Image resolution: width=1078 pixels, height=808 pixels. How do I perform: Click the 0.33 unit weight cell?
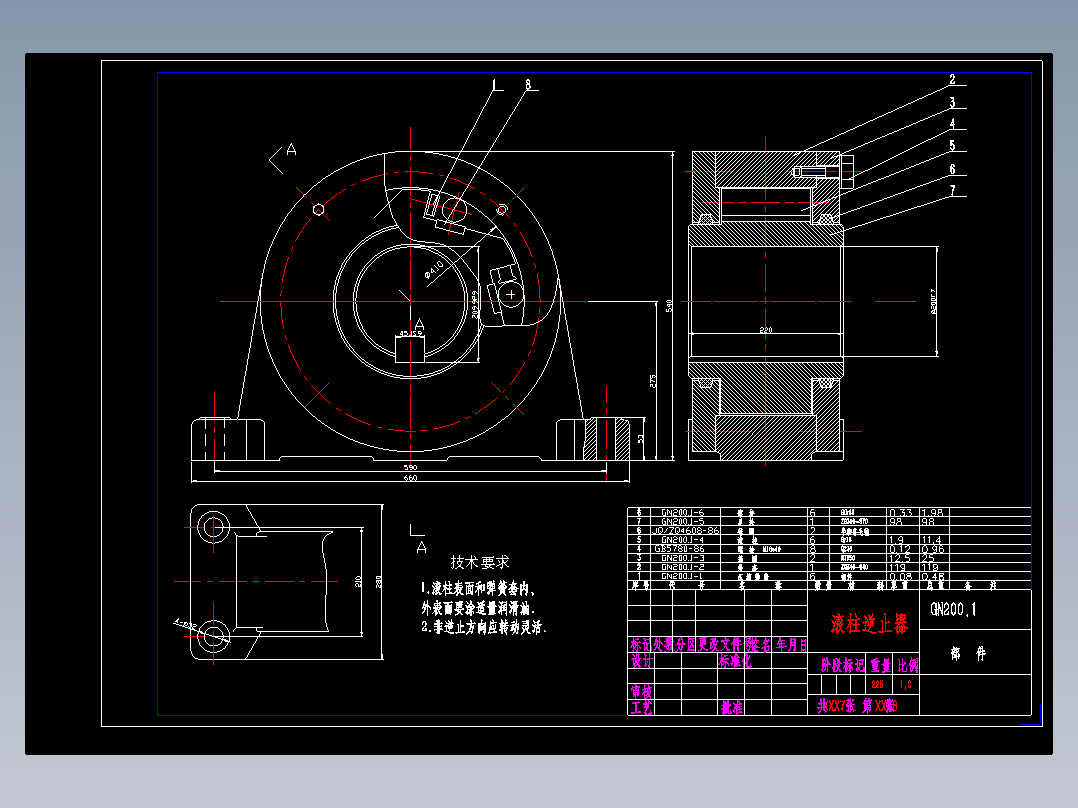(x=901, y=512)
